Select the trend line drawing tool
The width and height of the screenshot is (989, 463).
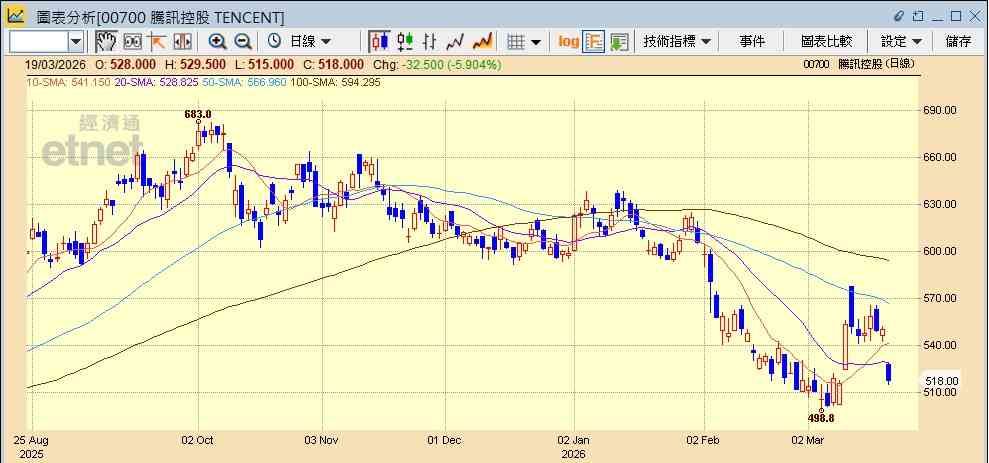156,42
